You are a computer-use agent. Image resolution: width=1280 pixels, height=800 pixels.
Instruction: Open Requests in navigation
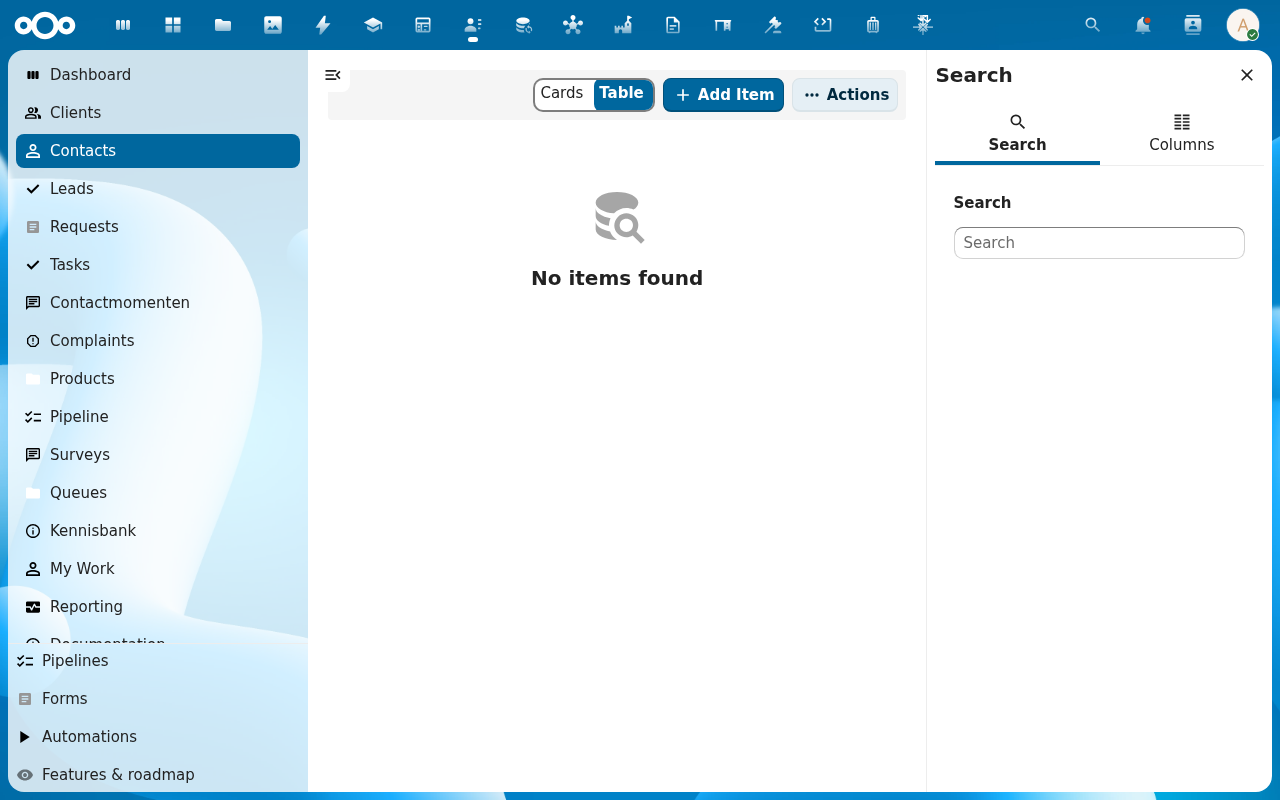click(x=158, y=227)
